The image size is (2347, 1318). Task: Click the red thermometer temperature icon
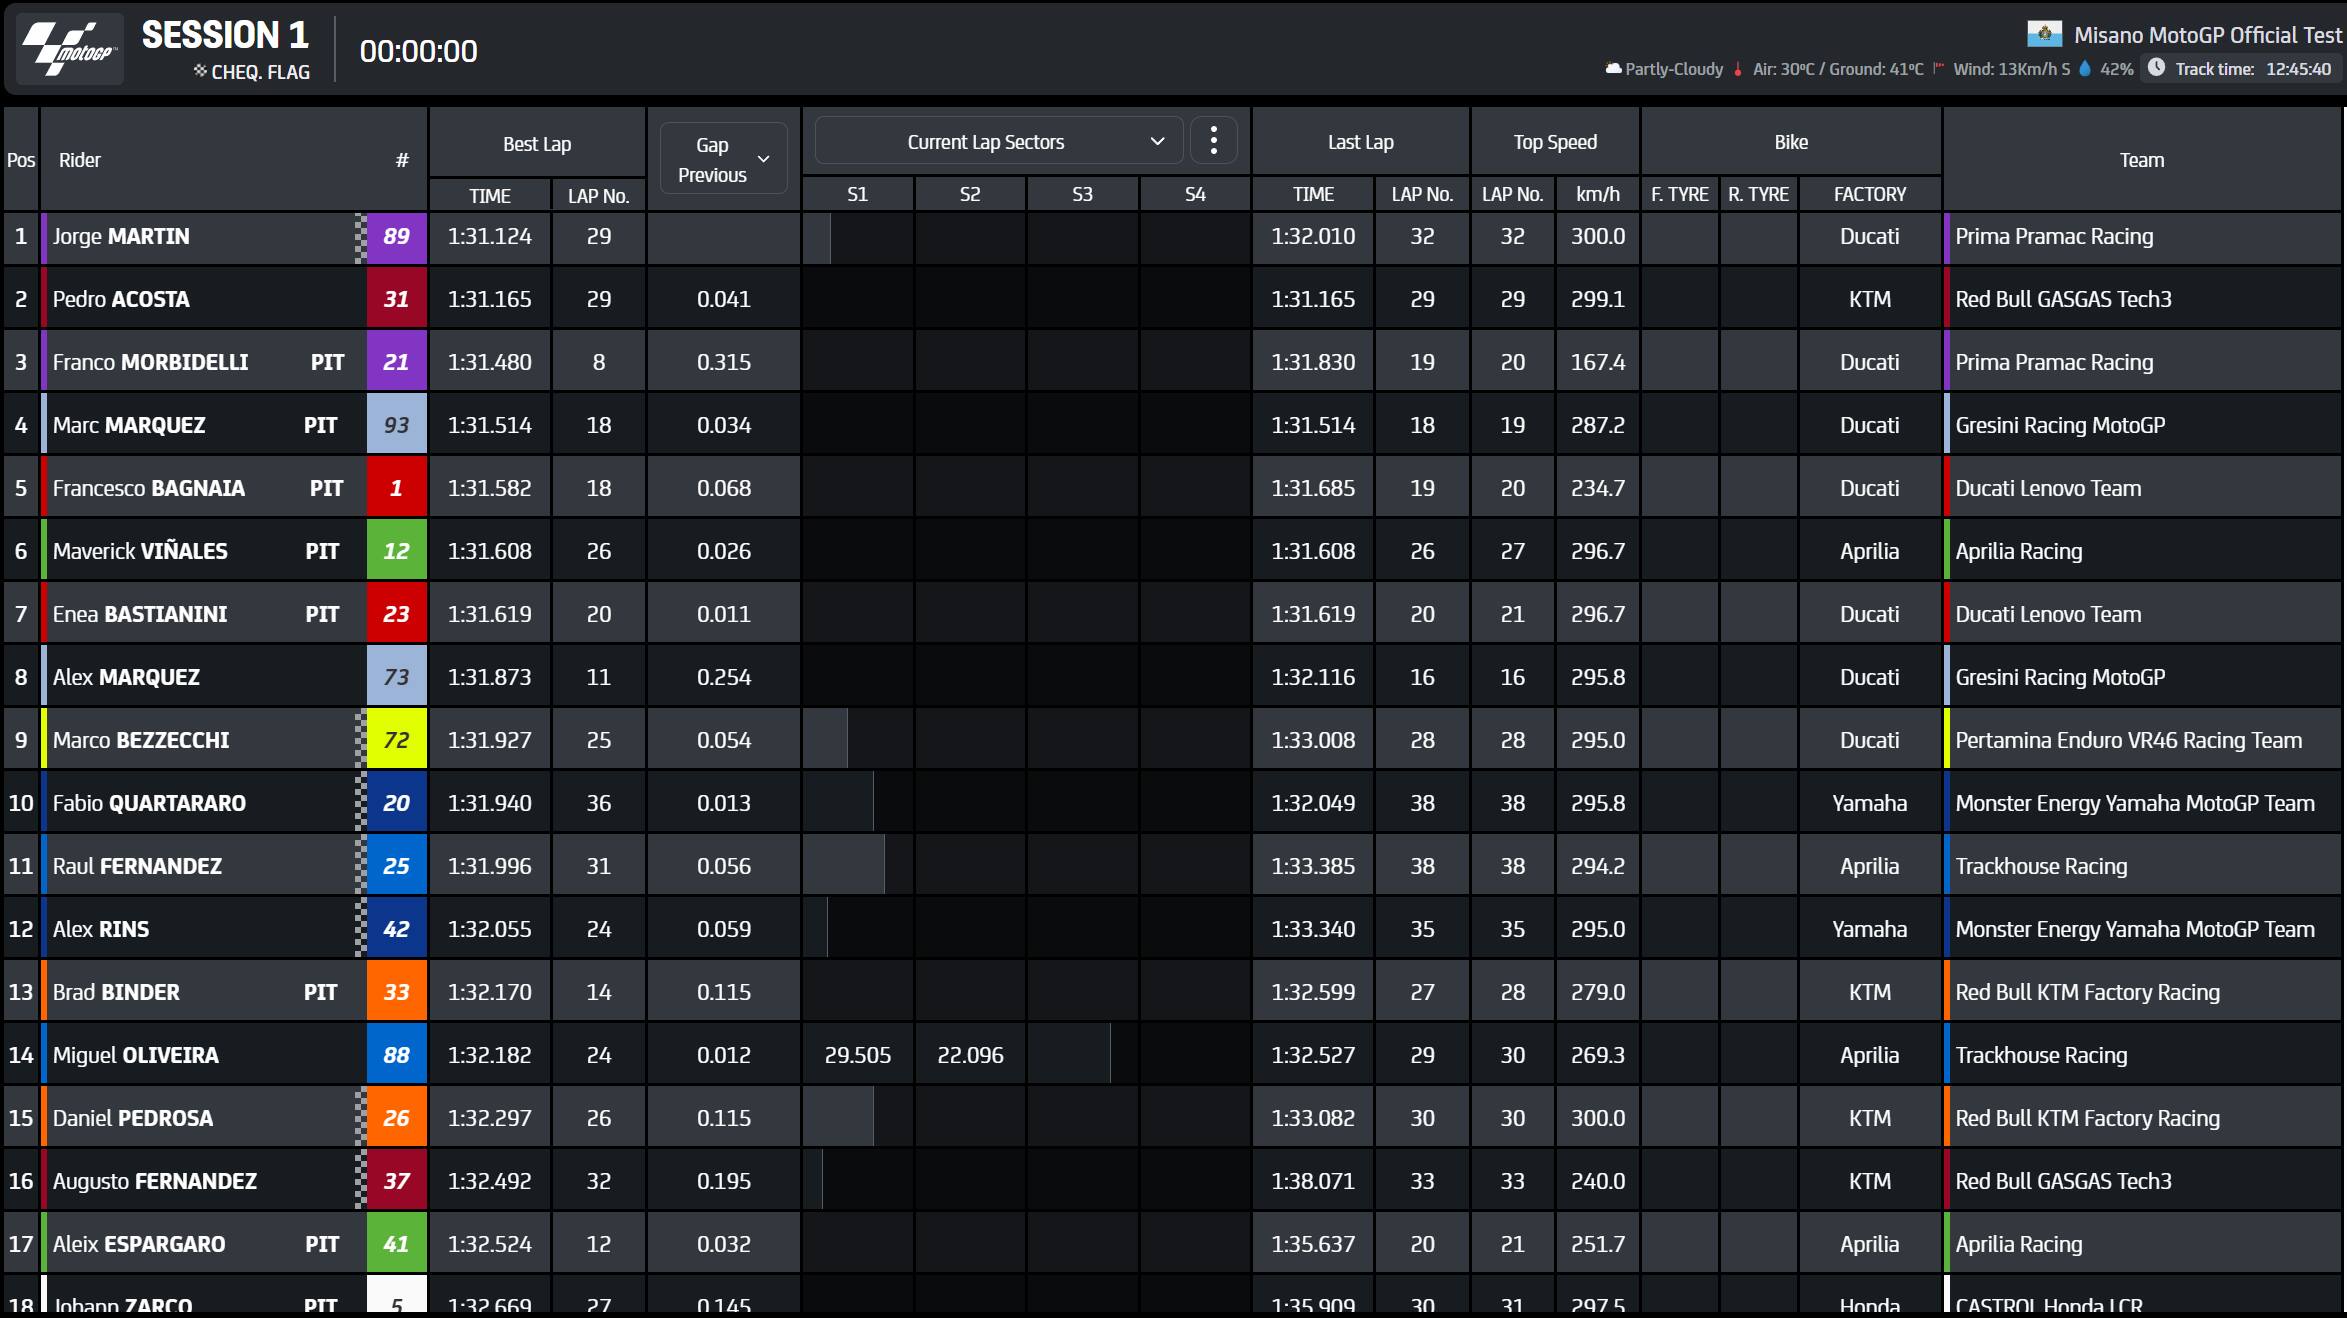pyautogui.click(x=1738, y=69)
